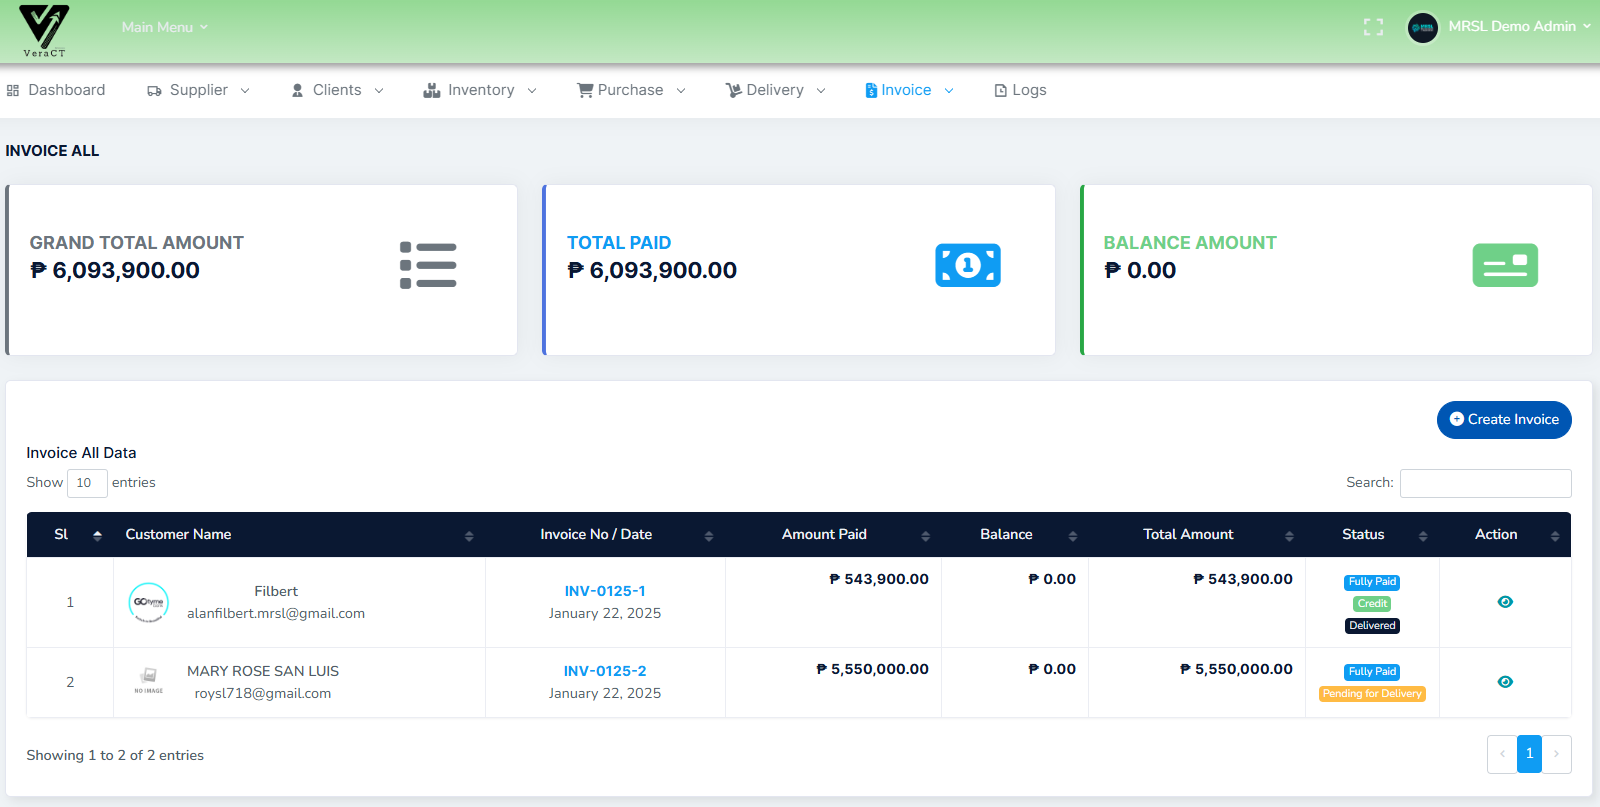This screenshot has width=1600, height=807.
Task: Click the INVOICE ALL heading
Action: point(52,151)
